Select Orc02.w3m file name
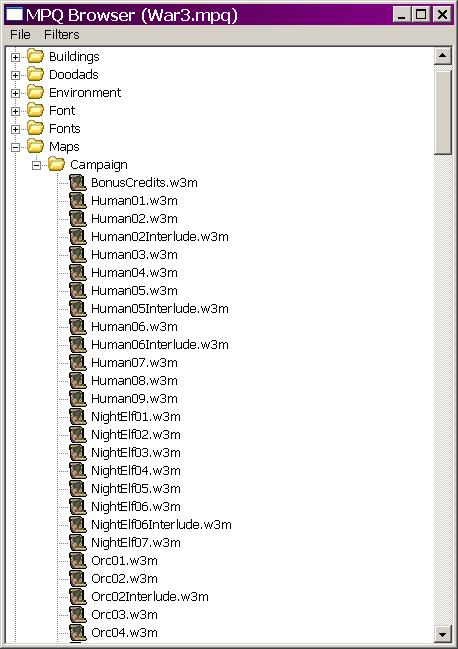The width and height of the screenshot is (458, 649). [124, 579]
